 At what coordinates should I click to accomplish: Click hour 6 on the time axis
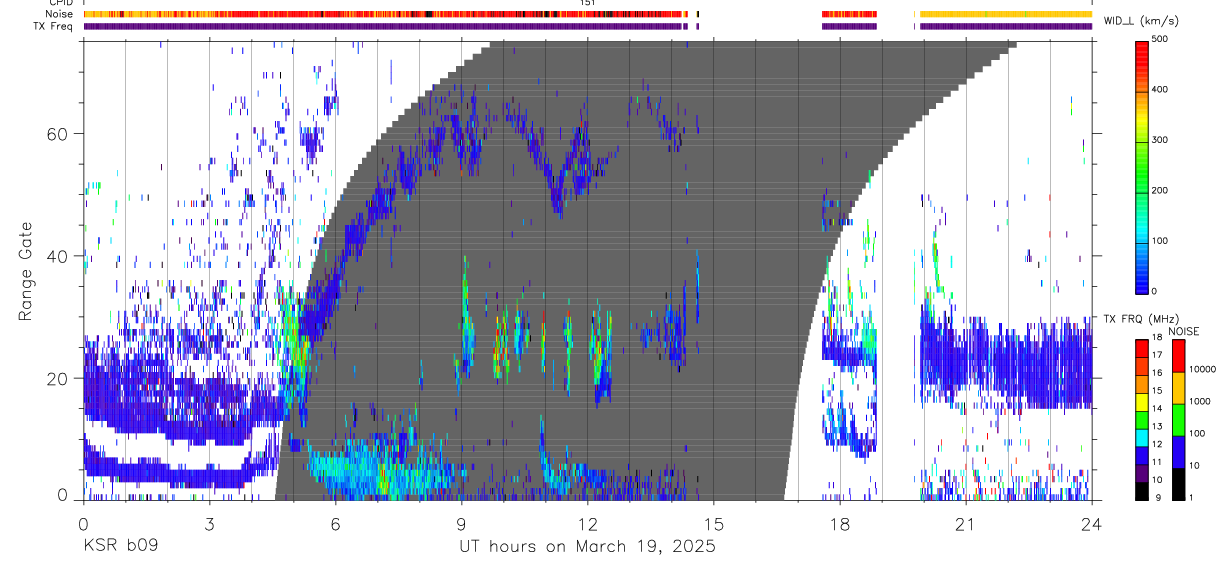[335, 524]
